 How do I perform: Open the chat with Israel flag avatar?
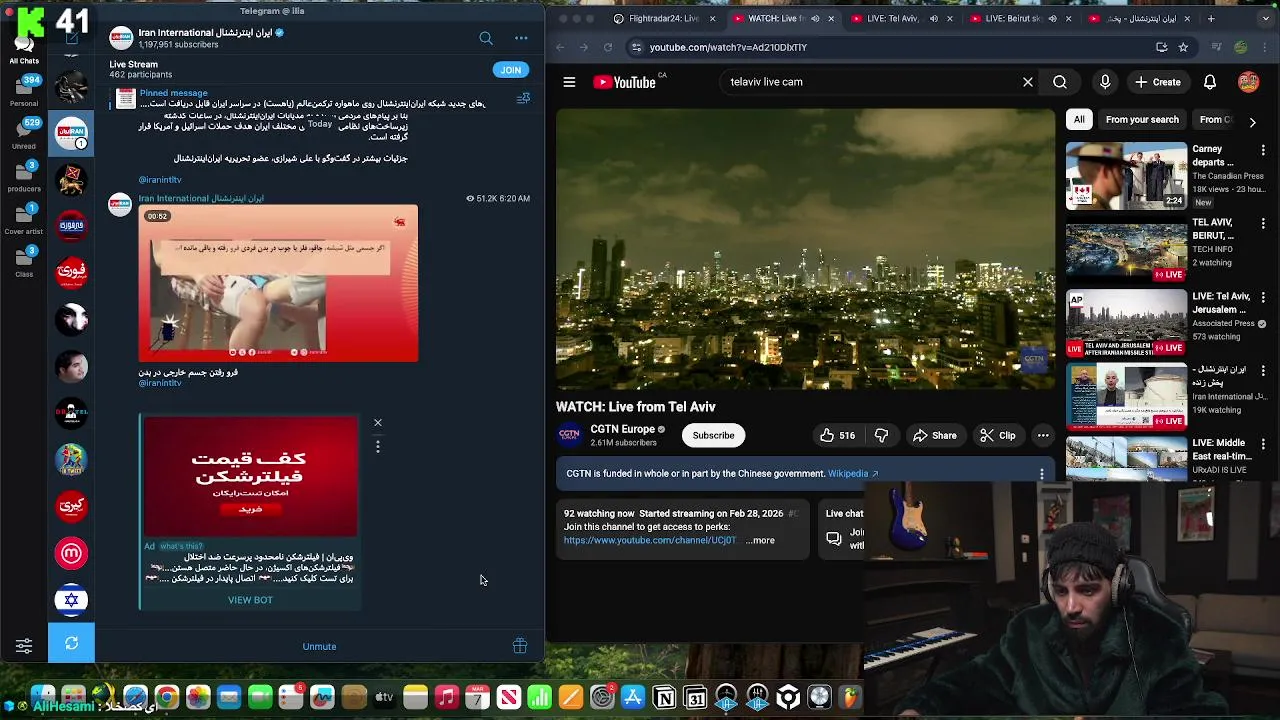pyautogui.click(x=71, y=600)
